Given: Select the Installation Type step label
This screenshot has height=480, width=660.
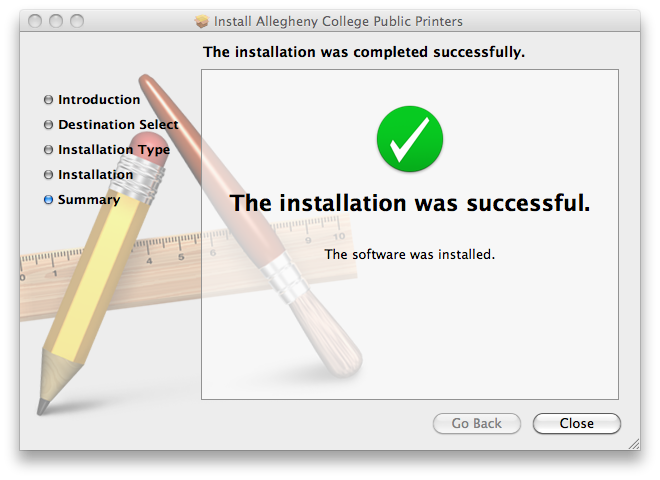Looking at the screenshot, I should (x=114, y=150).
